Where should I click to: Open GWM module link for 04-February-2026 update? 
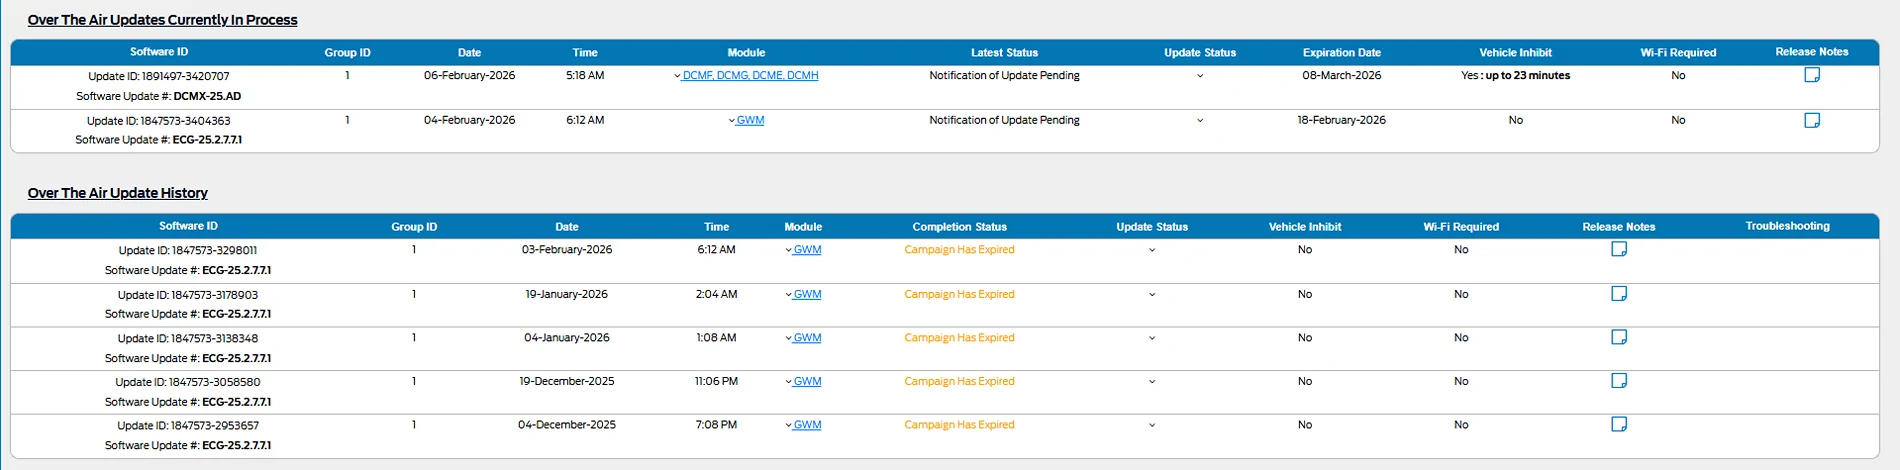click(x=750, y=120)
